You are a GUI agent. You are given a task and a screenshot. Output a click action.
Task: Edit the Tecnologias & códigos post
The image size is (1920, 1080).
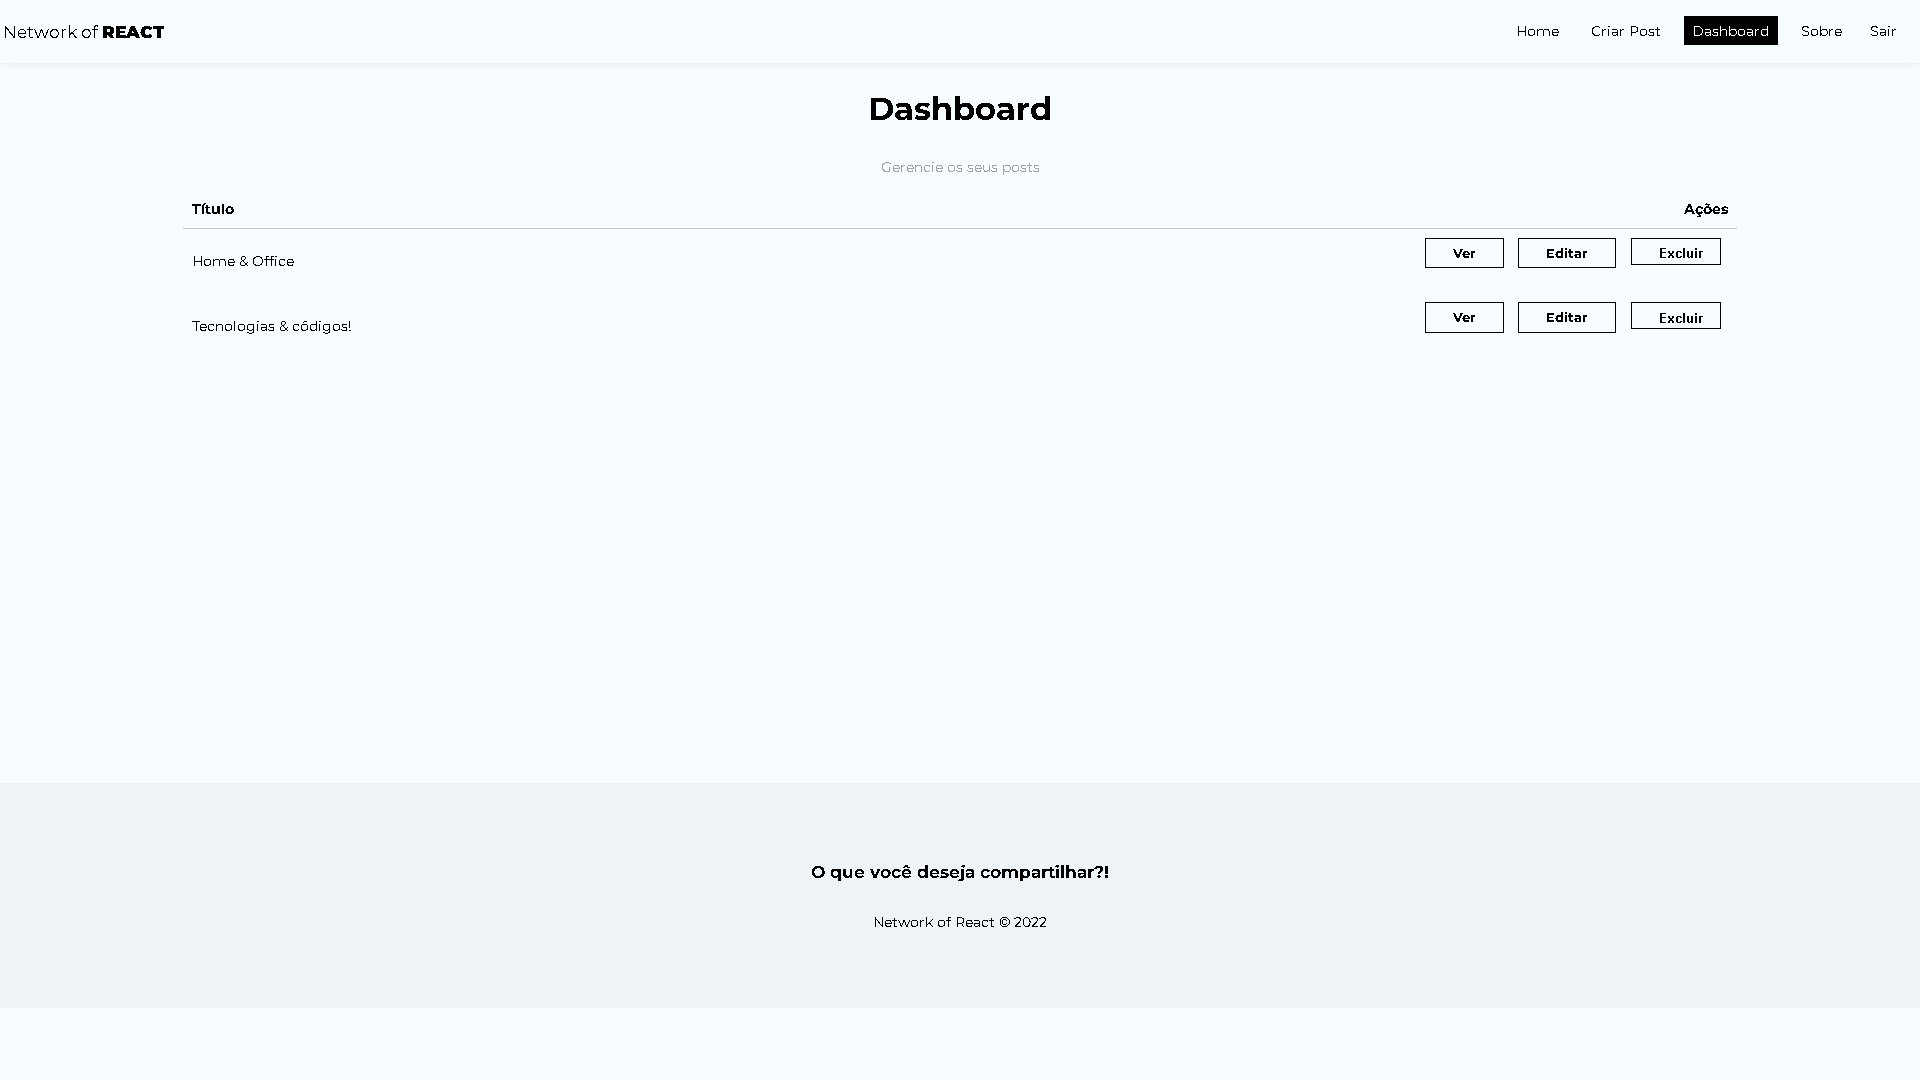[1566, 317]
